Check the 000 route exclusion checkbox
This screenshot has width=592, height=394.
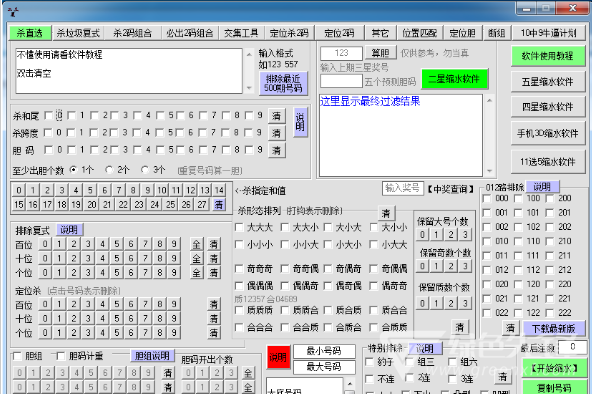[x=487, y=199]
